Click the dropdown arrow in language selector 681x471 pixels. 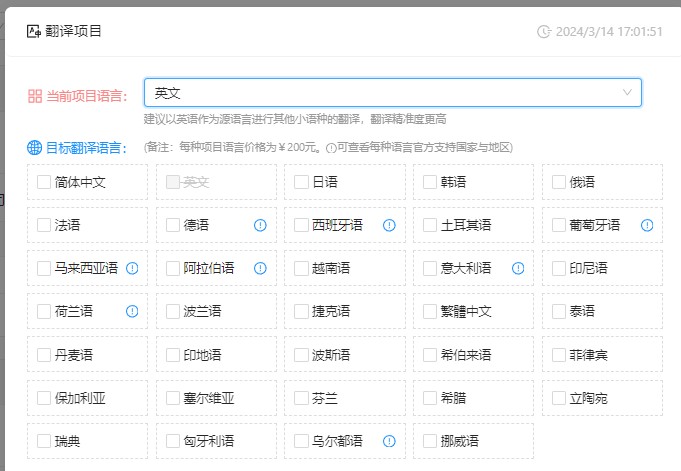click(x=627, y=93)
